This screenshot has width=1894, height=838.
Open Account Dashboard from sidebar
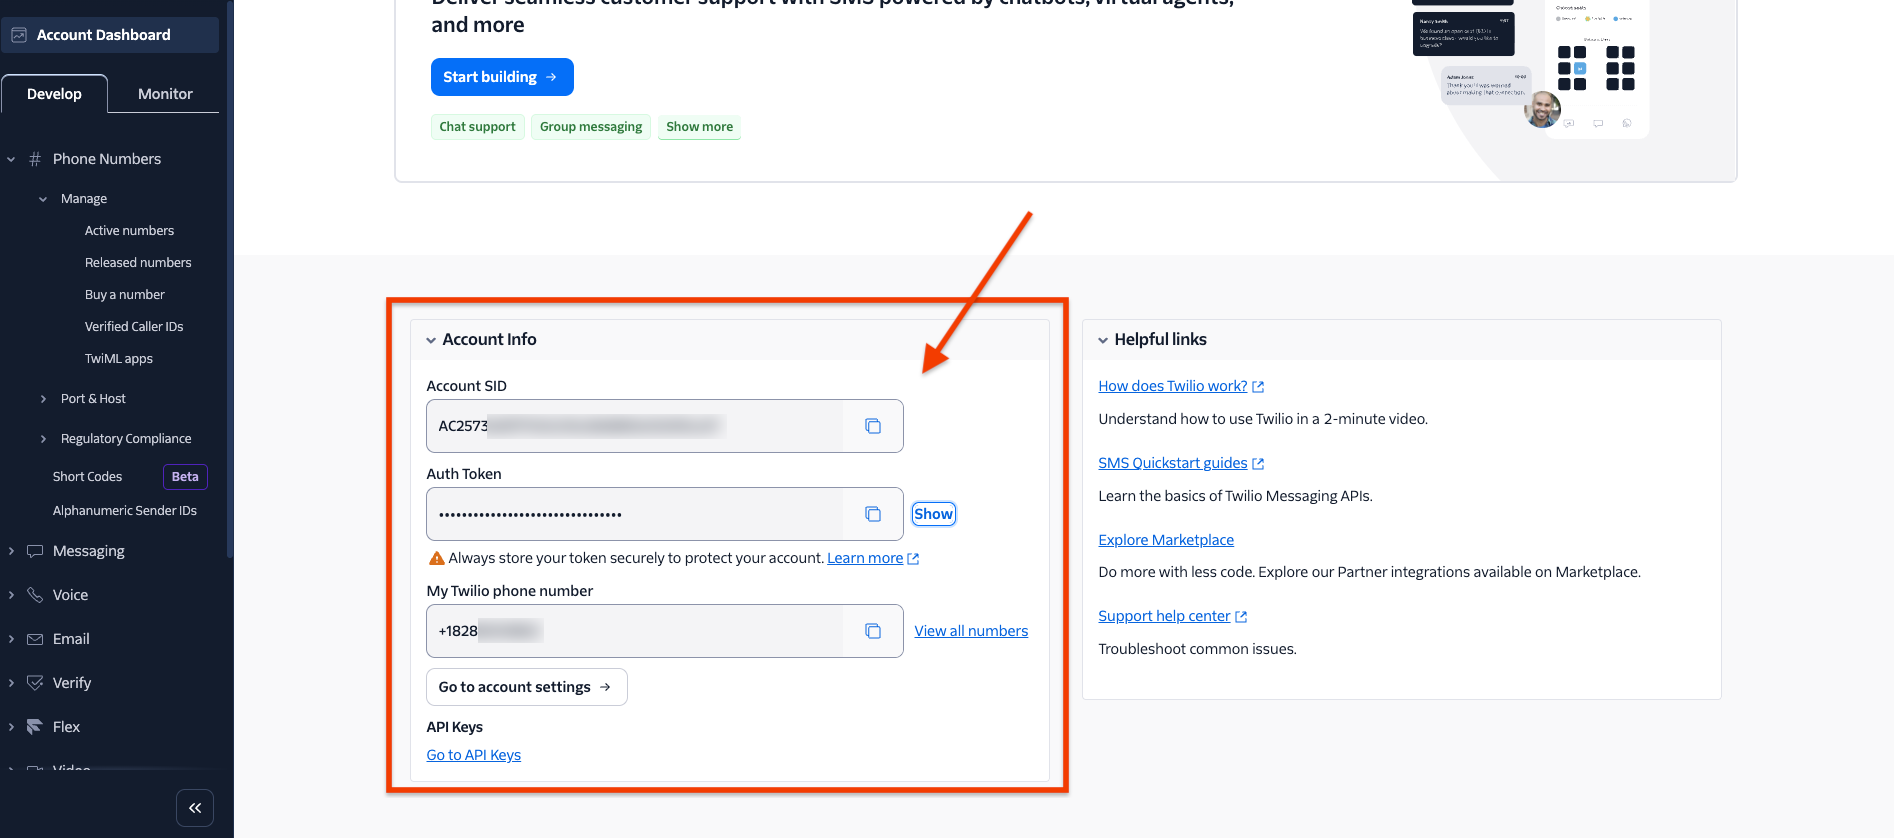click(x=110, y=35)
